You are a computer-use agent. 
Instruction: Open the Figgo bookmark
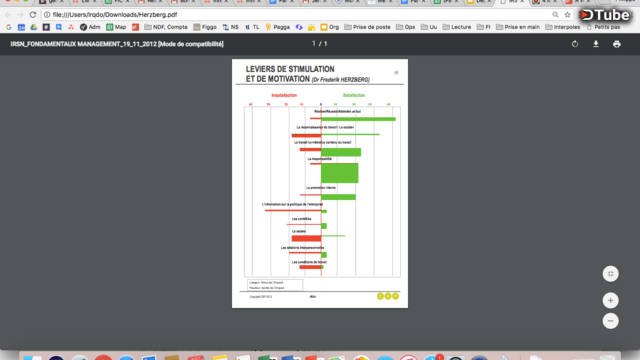205,27
